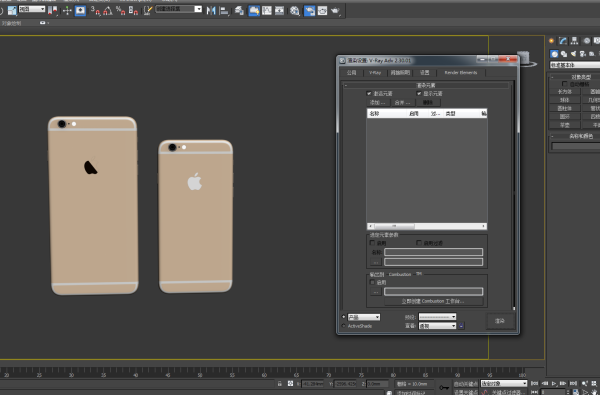Open the Modify panel icon
Screen dimensions: 600x395
563,41
